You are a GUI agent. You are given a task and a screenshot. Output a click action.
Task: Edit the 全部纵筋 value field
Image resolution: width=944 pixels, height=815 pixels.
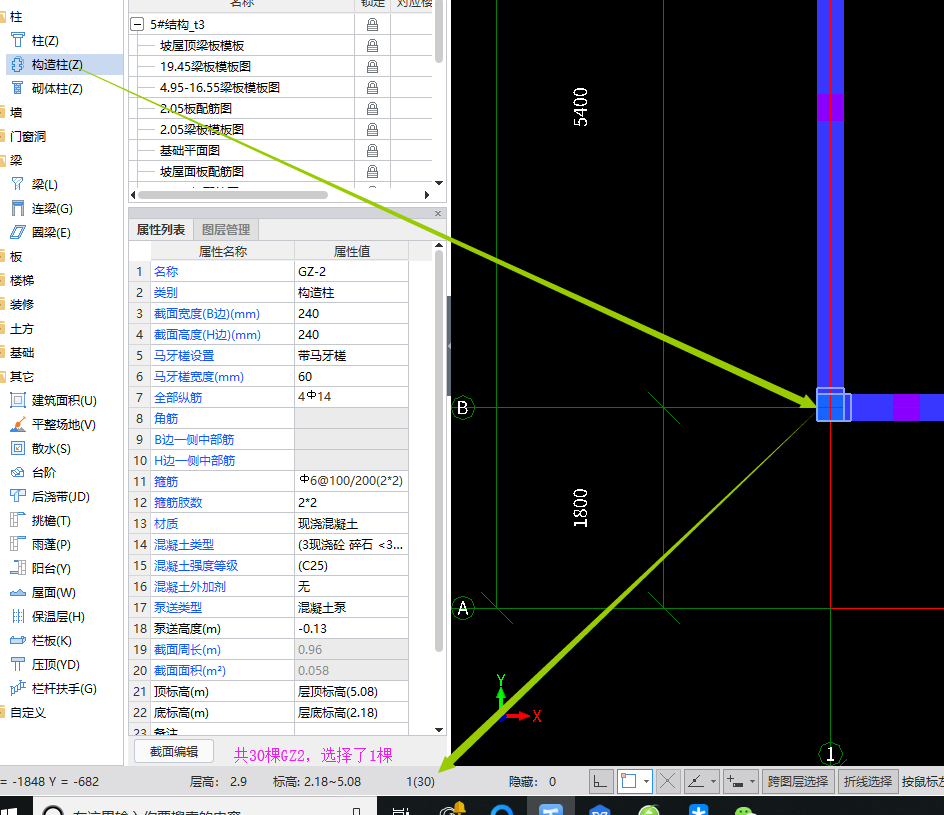click(x=351, y=397)
